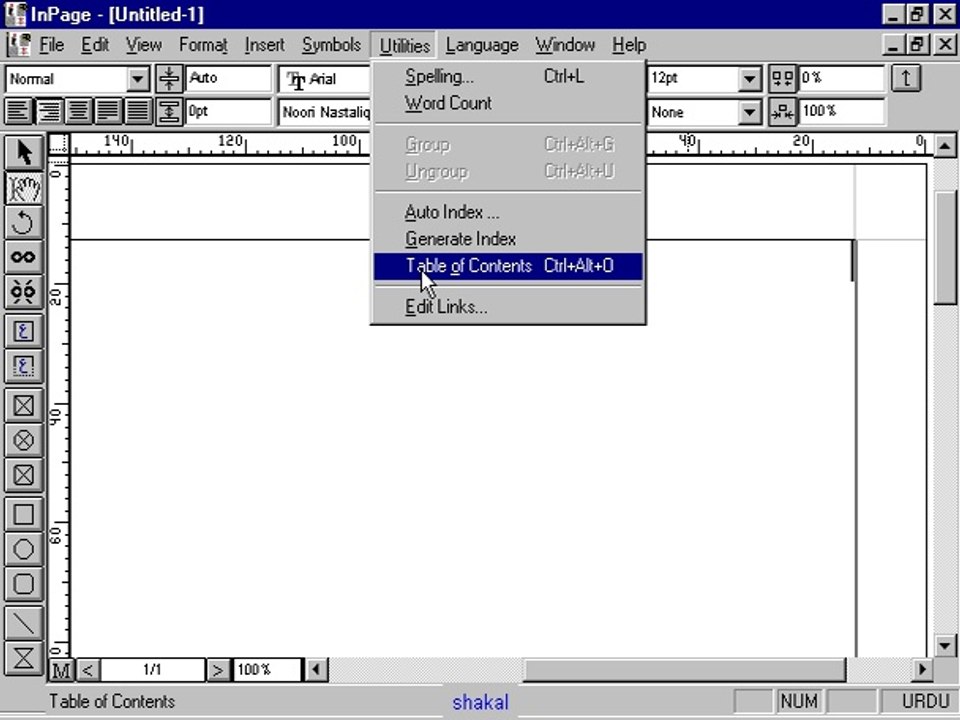Choose Edit Links... menu entry
The height and width of the screenshot is (720, 960).
coord(508,307)
